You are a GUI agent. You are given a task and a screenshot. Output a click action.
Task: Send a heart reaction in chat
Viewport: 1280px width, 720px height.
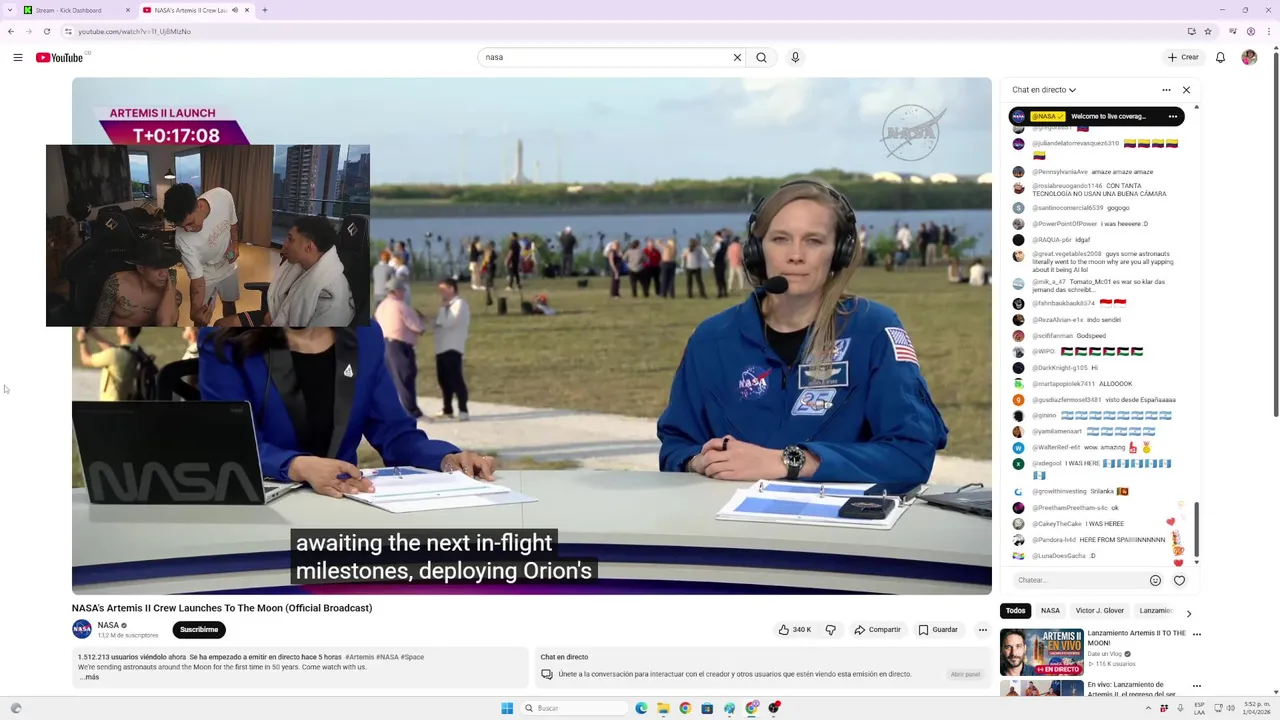1179,580
